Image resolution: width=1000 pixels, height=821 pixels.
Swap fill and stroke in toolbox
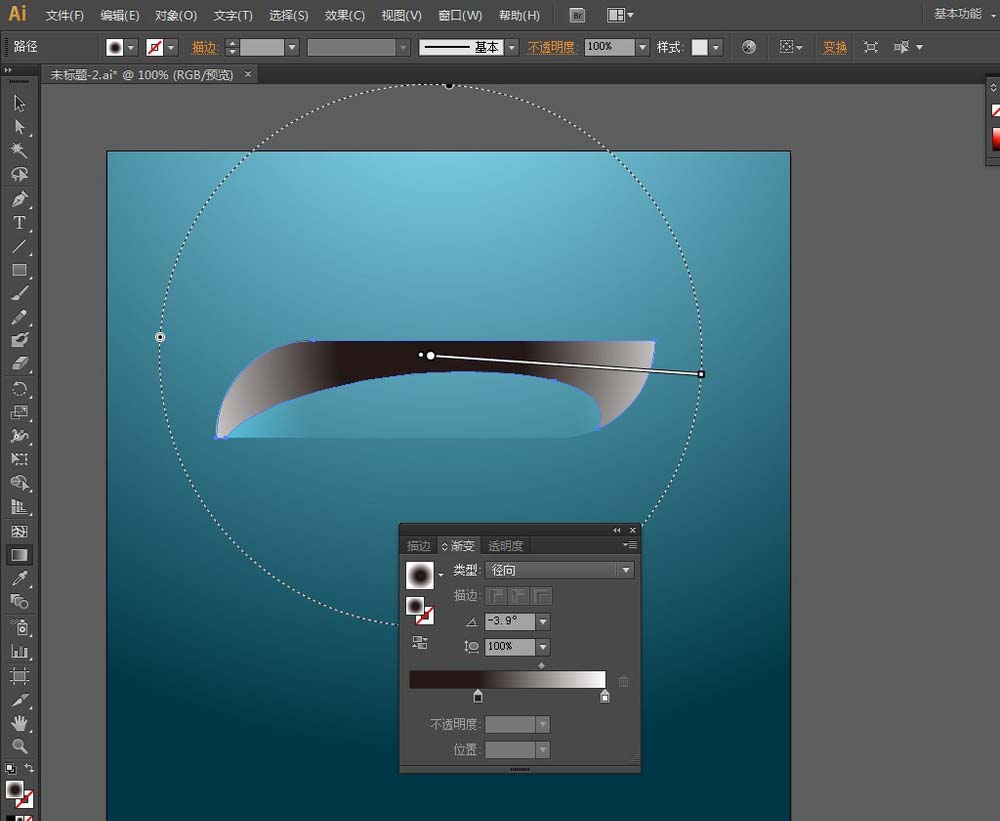(x=29, y=768)
